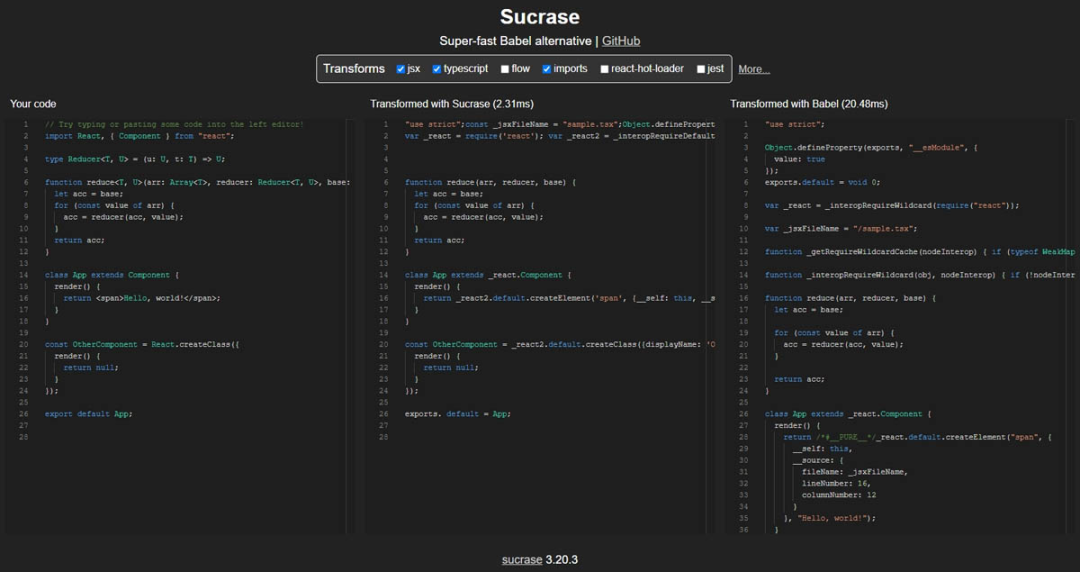Click 'class App extends Component {' in left editor
Image resolution: width=1080 pixels, height=572 pixels.
112,275
